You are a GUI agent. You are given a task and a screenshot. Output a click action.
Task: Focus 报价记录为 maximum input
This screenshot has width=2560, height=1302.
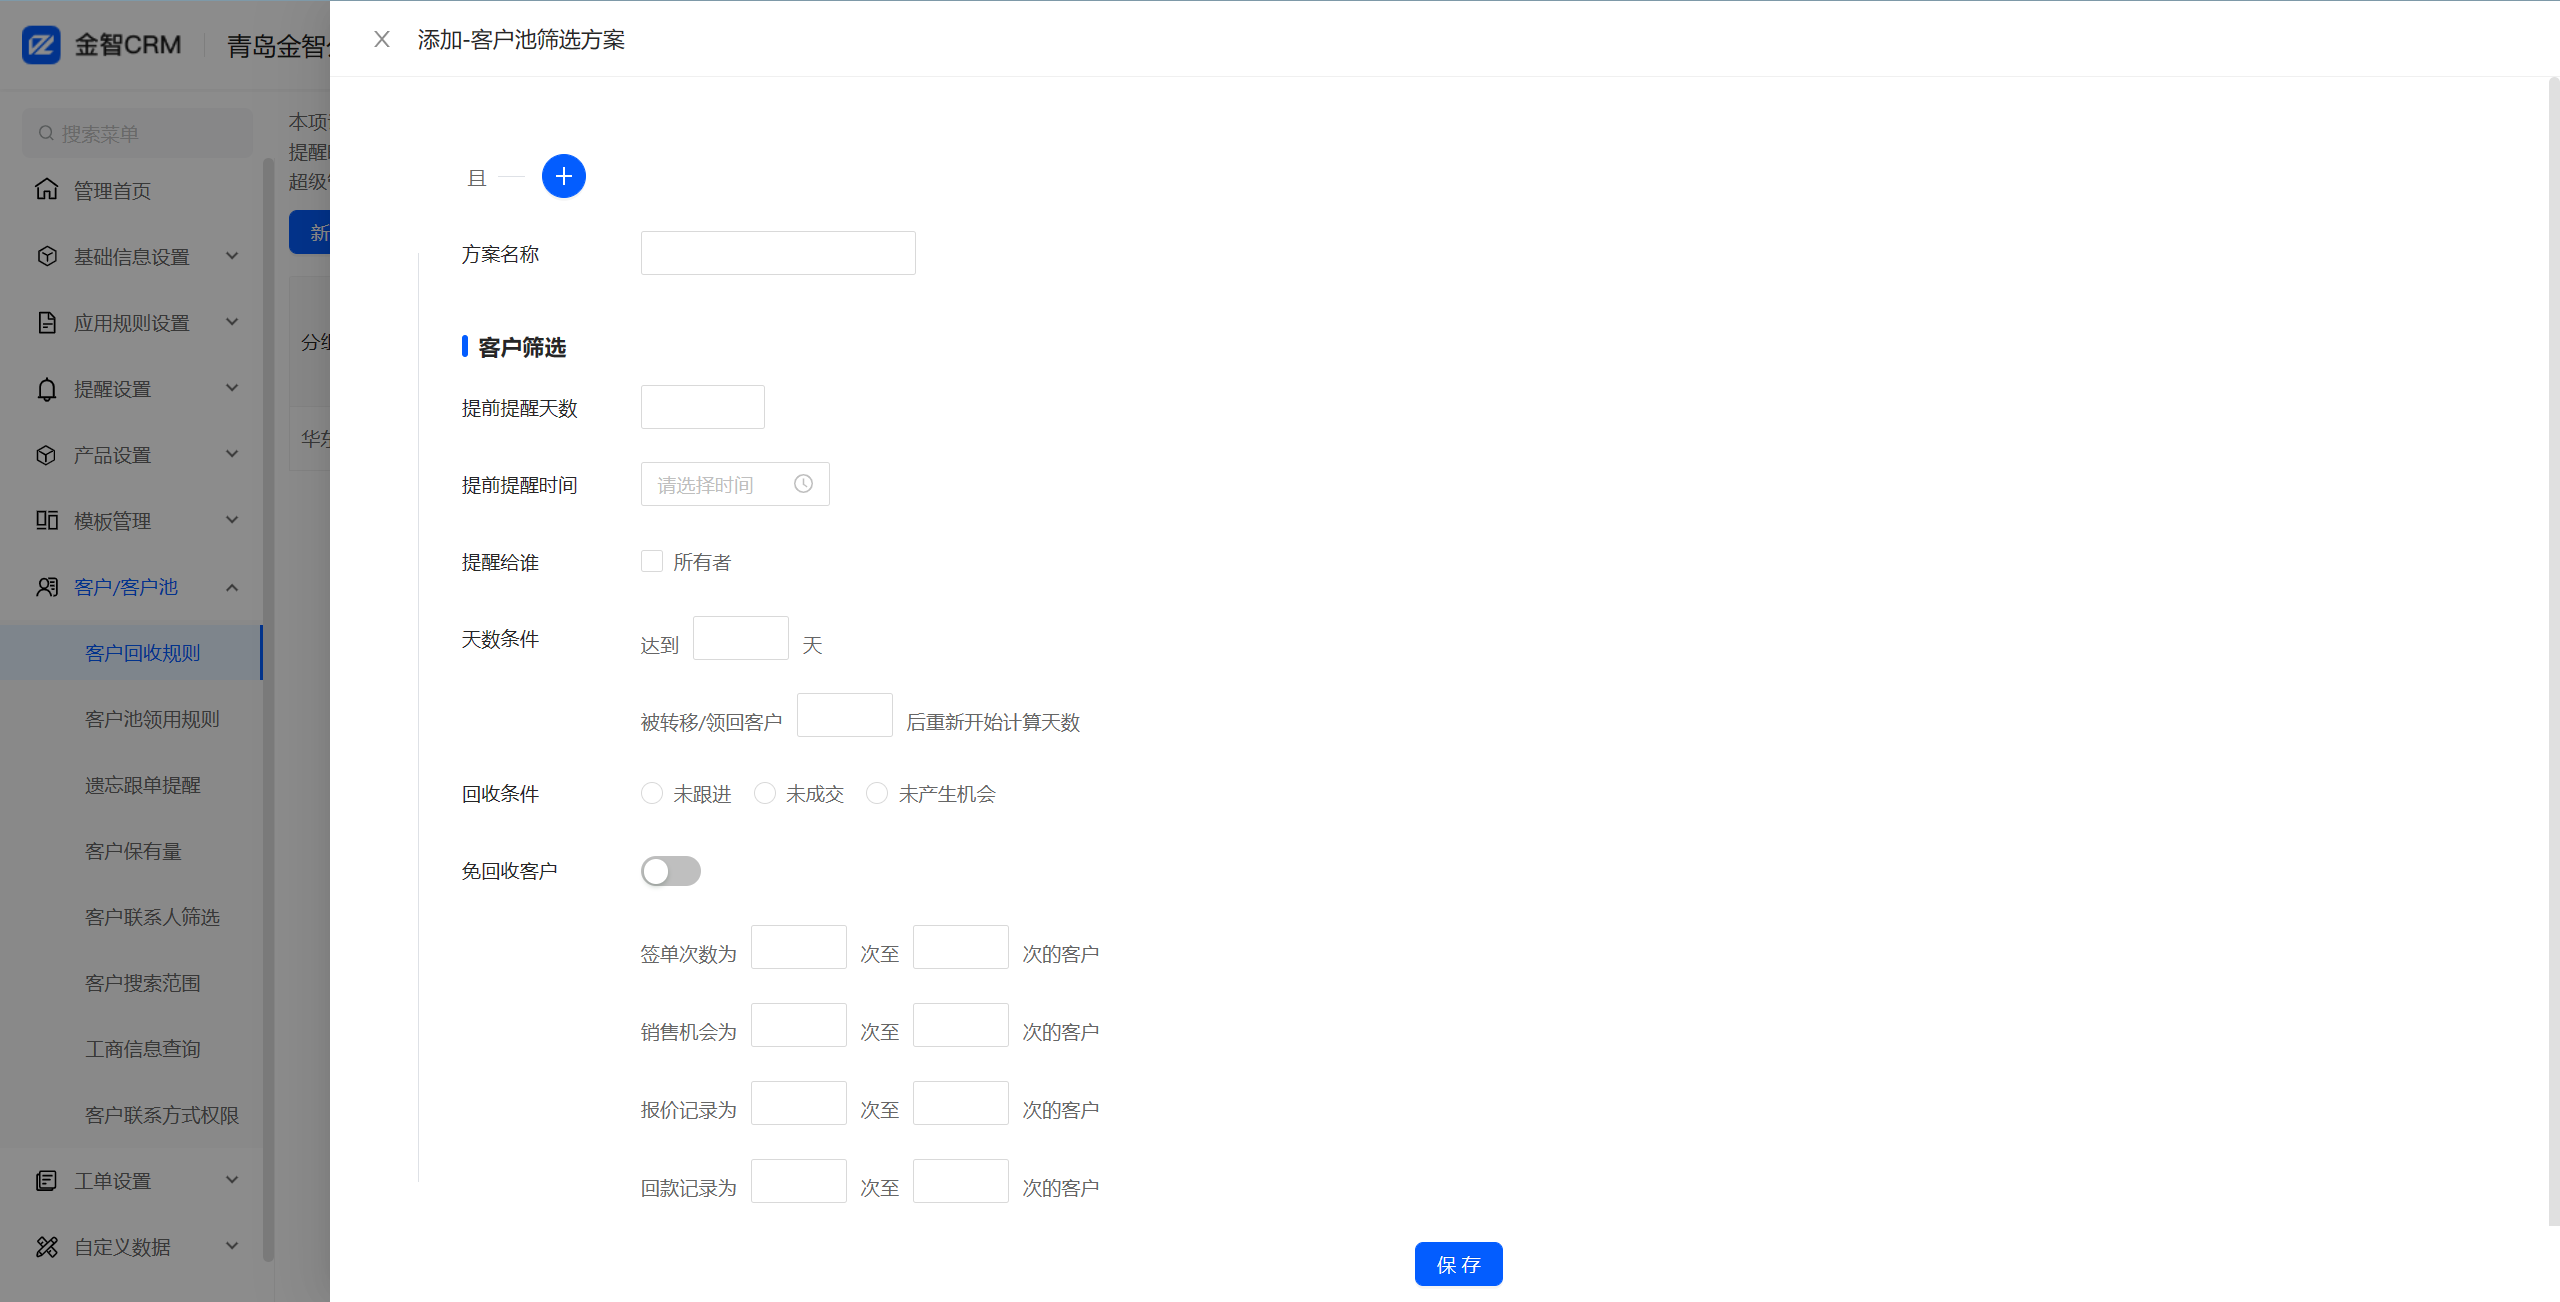[961, 1103]
